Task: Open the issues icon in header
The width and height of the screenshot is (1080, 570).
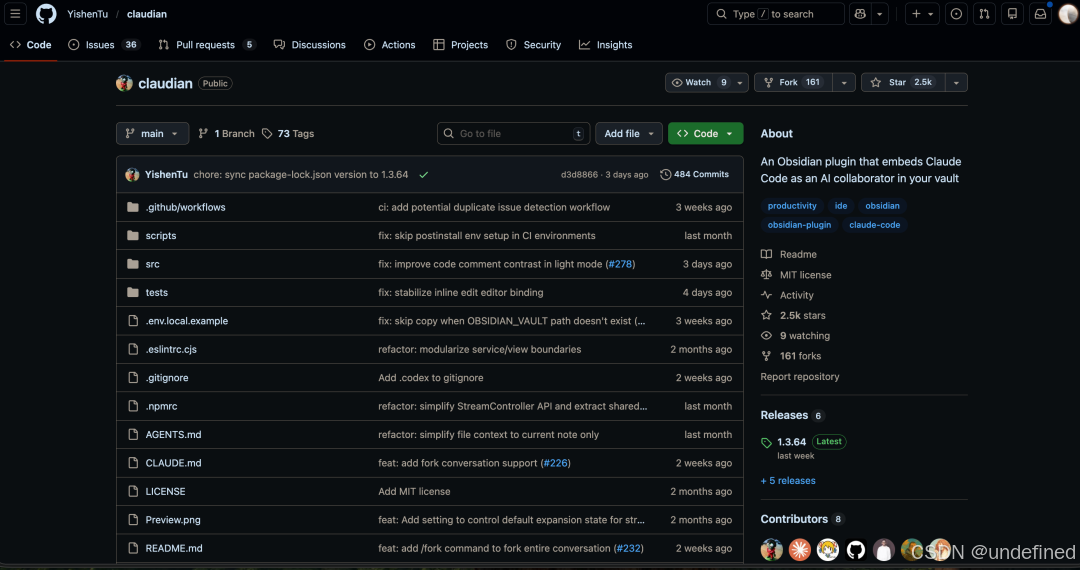Action: pyautogui.click(x=956, y=14)
